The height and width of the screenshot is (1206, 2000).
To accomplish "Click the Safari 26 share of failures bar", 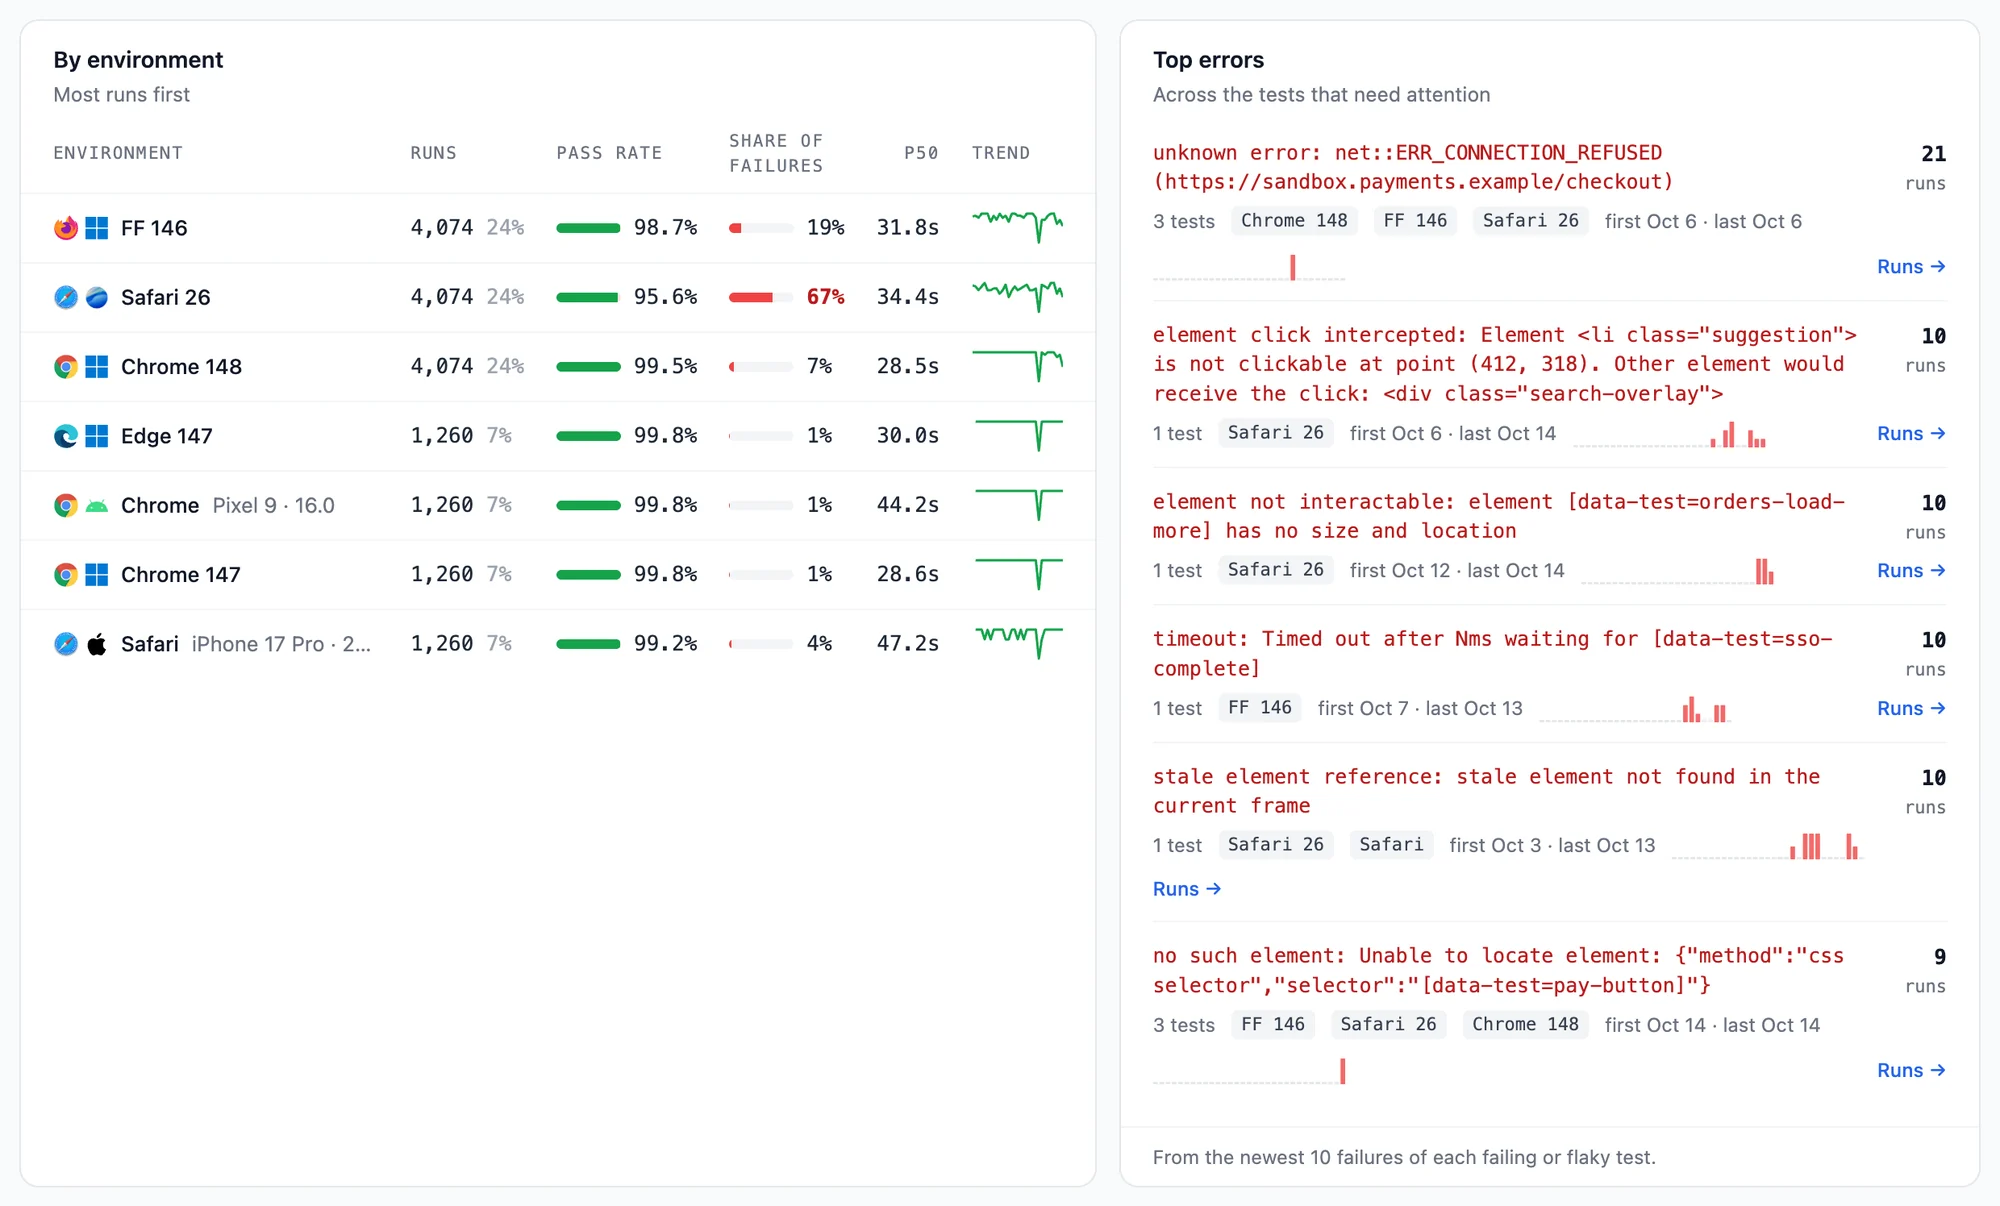I will tap(760, 297).
